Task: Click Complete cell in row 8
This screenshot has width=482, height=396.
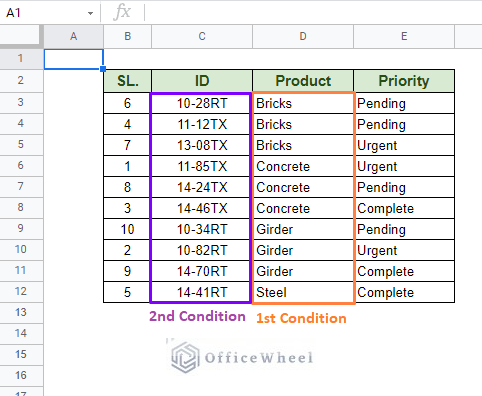Action: [404, 208]
